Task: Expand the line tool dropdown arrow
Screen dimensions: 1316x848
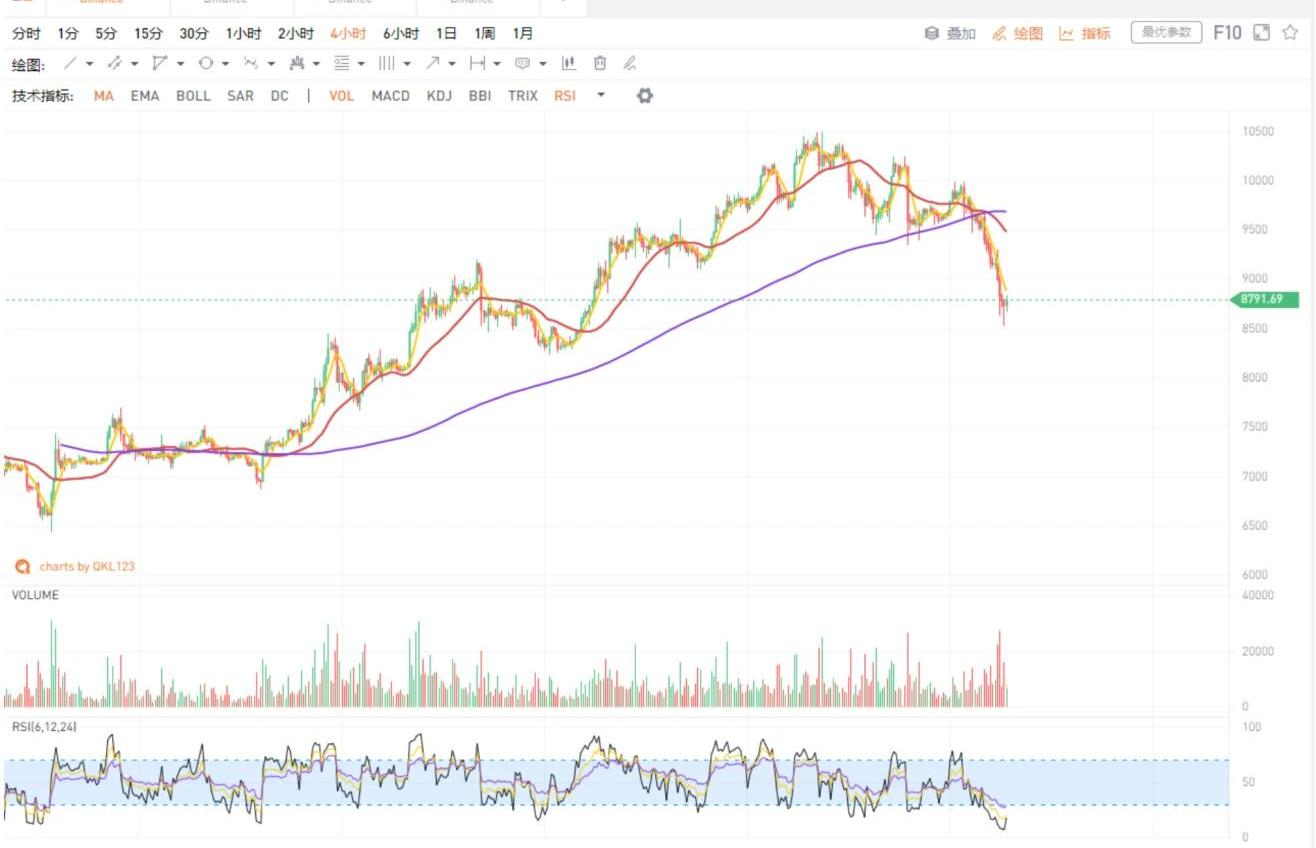Action: (x=89, y=64)
